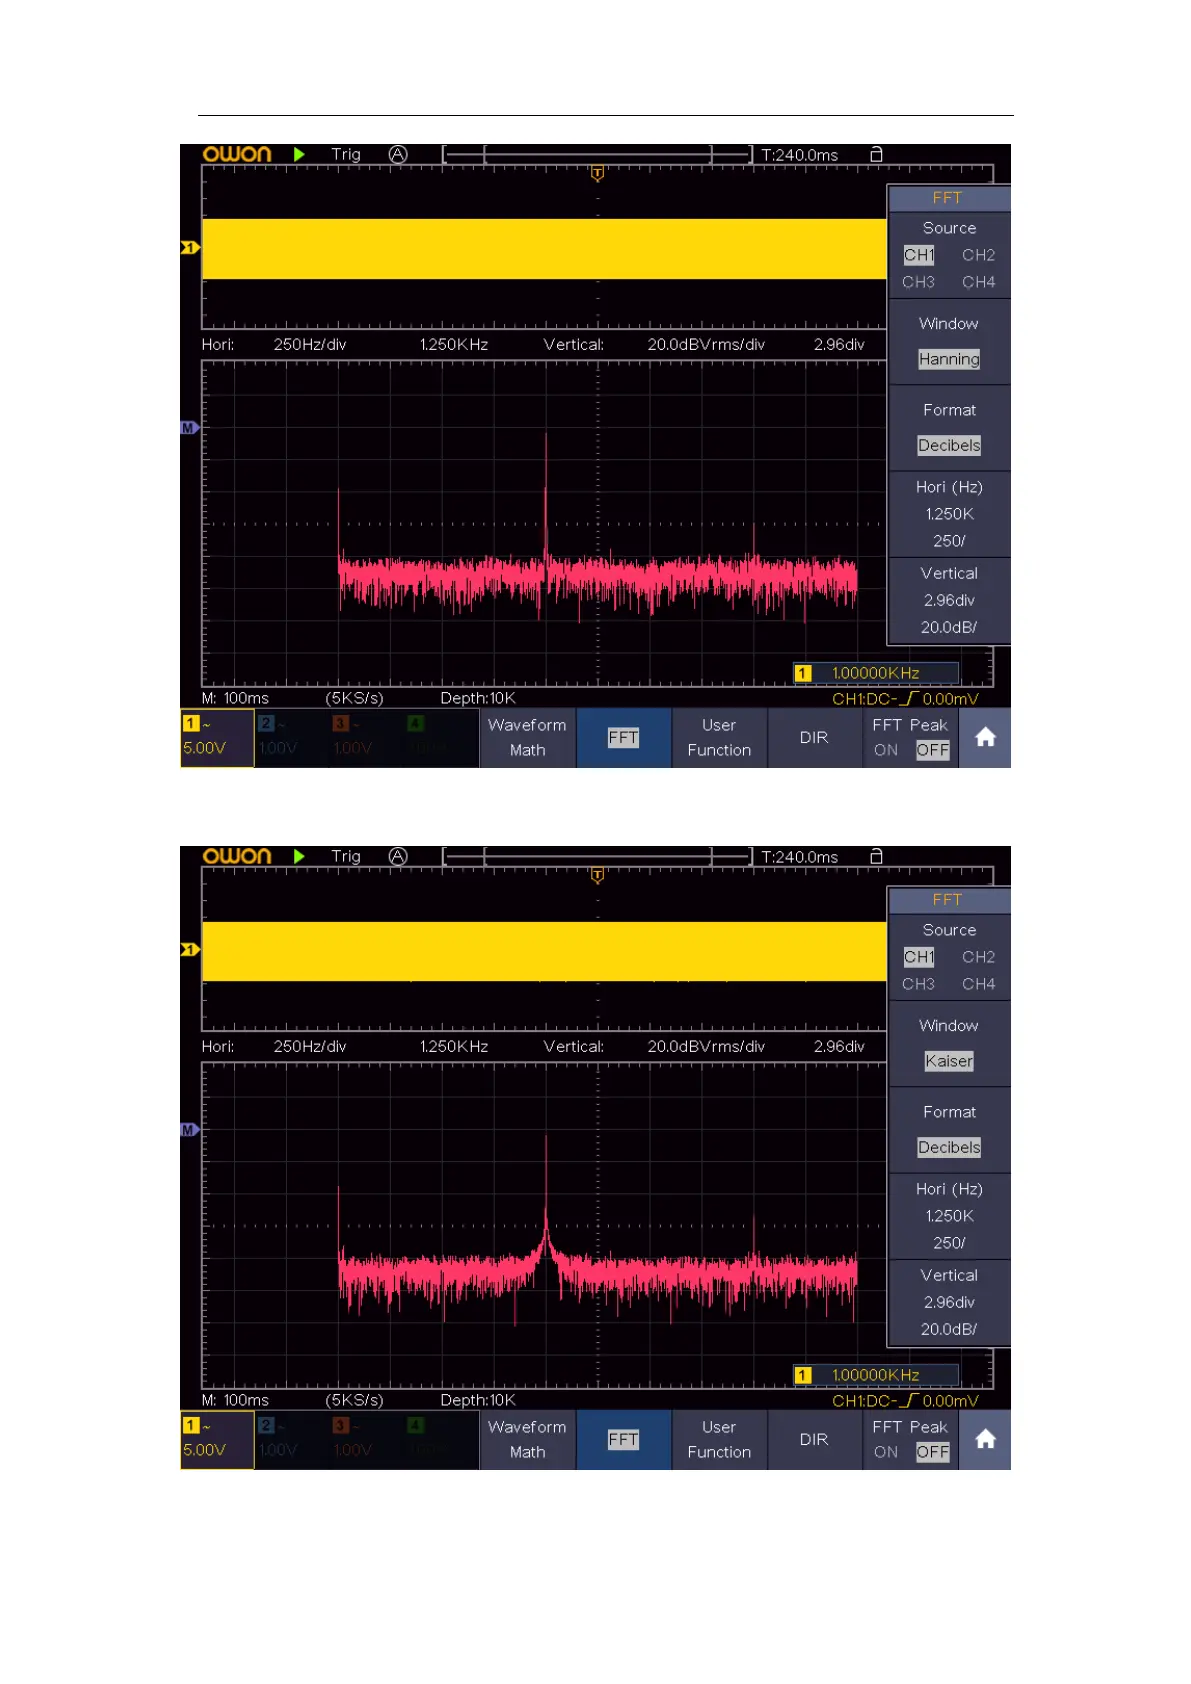Open Hori (Hz) setting on Hanning screen
1191x1684 pixels.
949,514
